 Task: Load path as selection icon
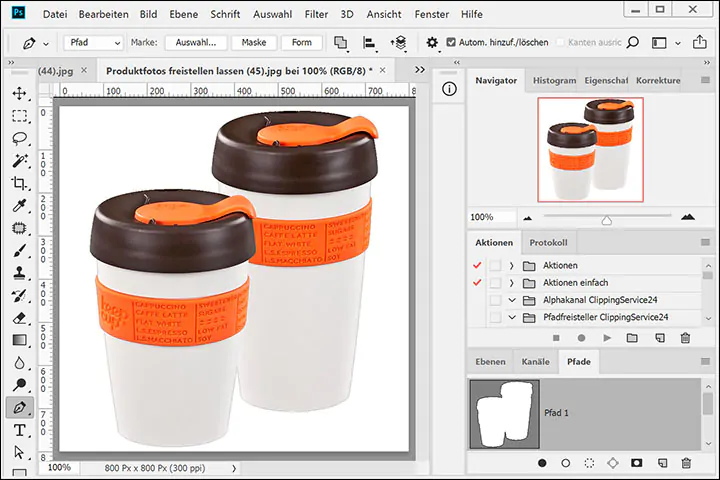(x=590, y=463)
